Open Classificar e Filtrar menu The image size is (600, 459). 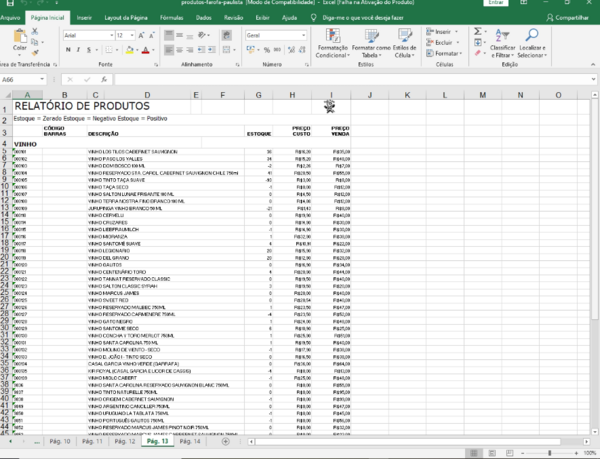(x=503, y=43)
